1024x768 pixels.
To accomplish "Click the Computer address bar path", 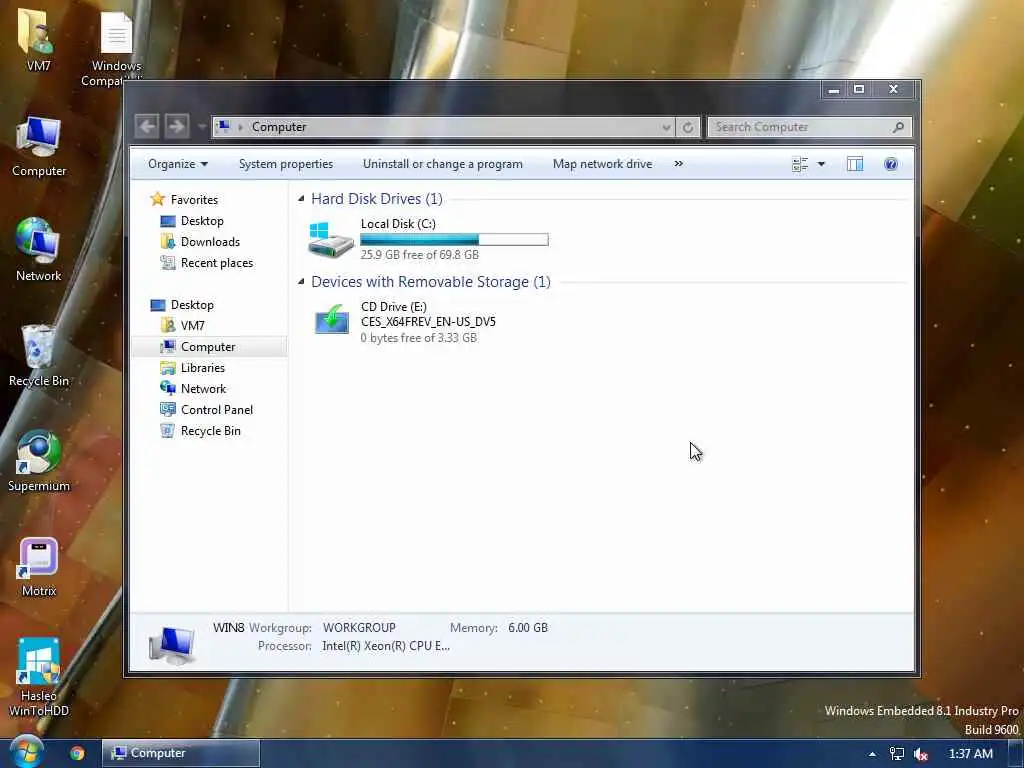I will 279,127.
